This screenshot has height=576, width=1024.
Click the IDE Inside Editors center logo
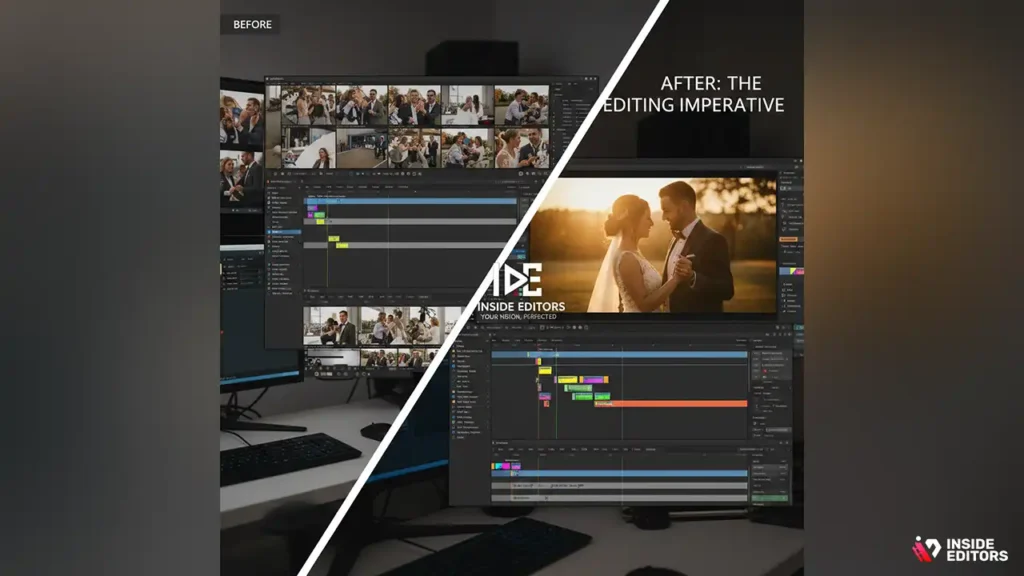coord(520,291)
